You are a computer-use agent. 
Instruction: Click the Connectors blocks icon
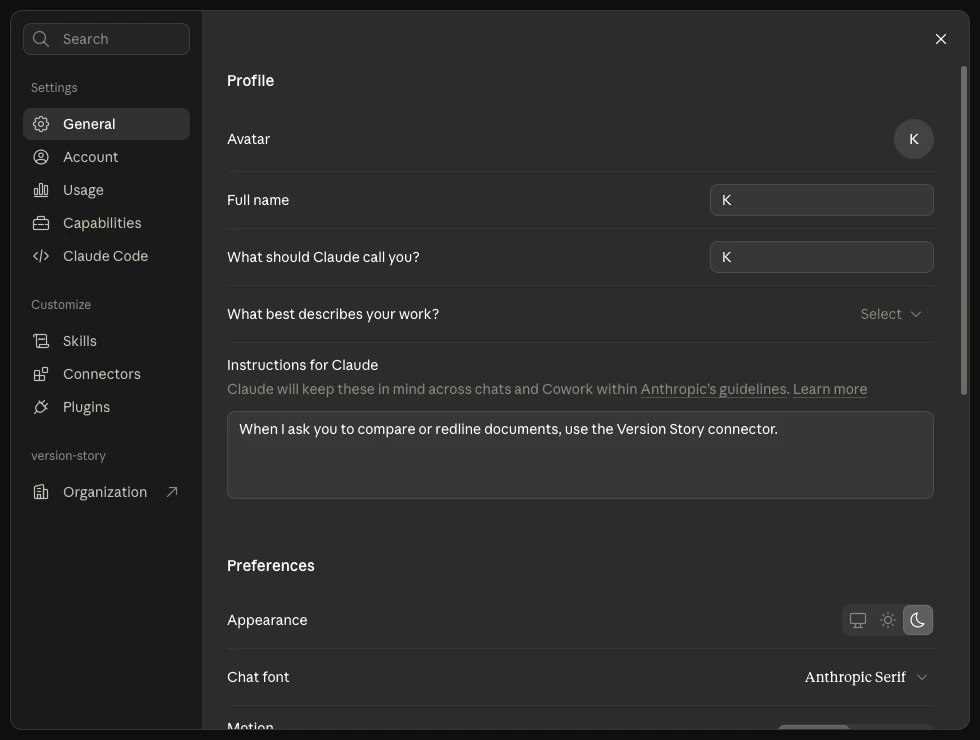pos(41,374)
